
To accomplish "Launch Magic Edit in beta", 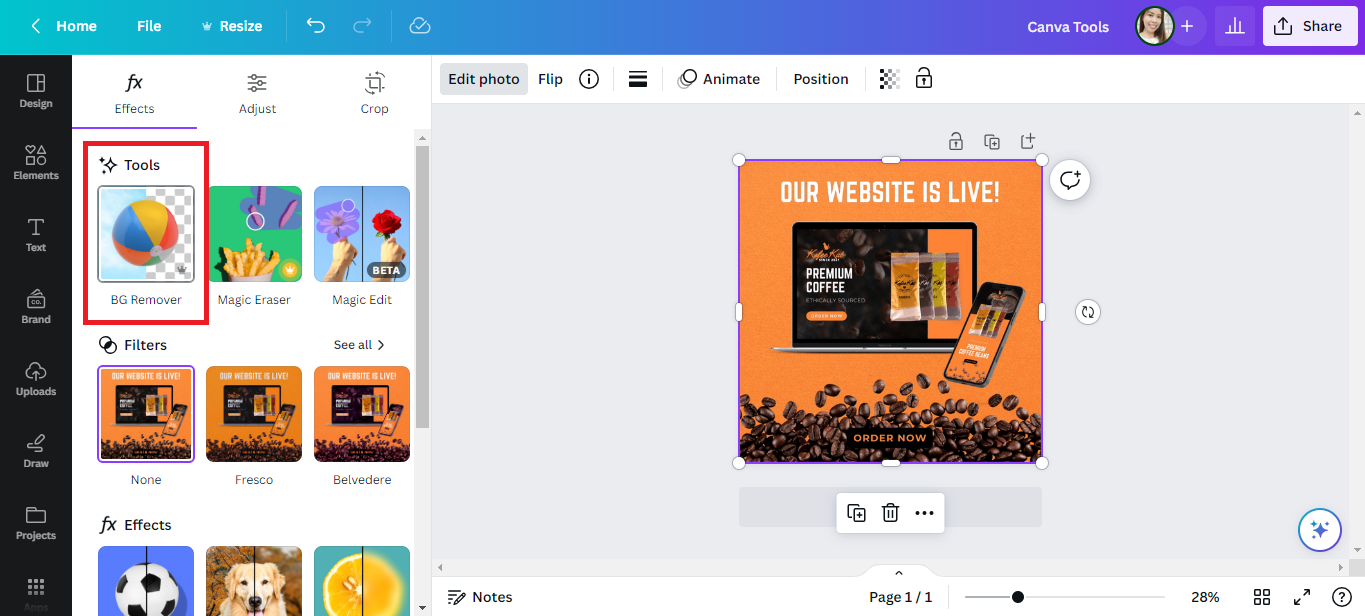I will coord(361,234).
